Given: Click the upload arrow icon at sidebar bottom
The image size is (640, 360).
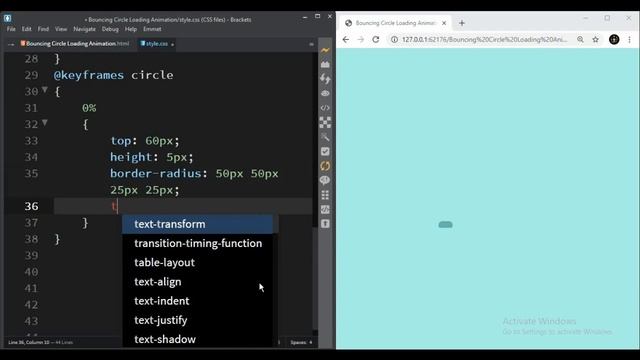Looking at the screenshot, I should (325, 224).
